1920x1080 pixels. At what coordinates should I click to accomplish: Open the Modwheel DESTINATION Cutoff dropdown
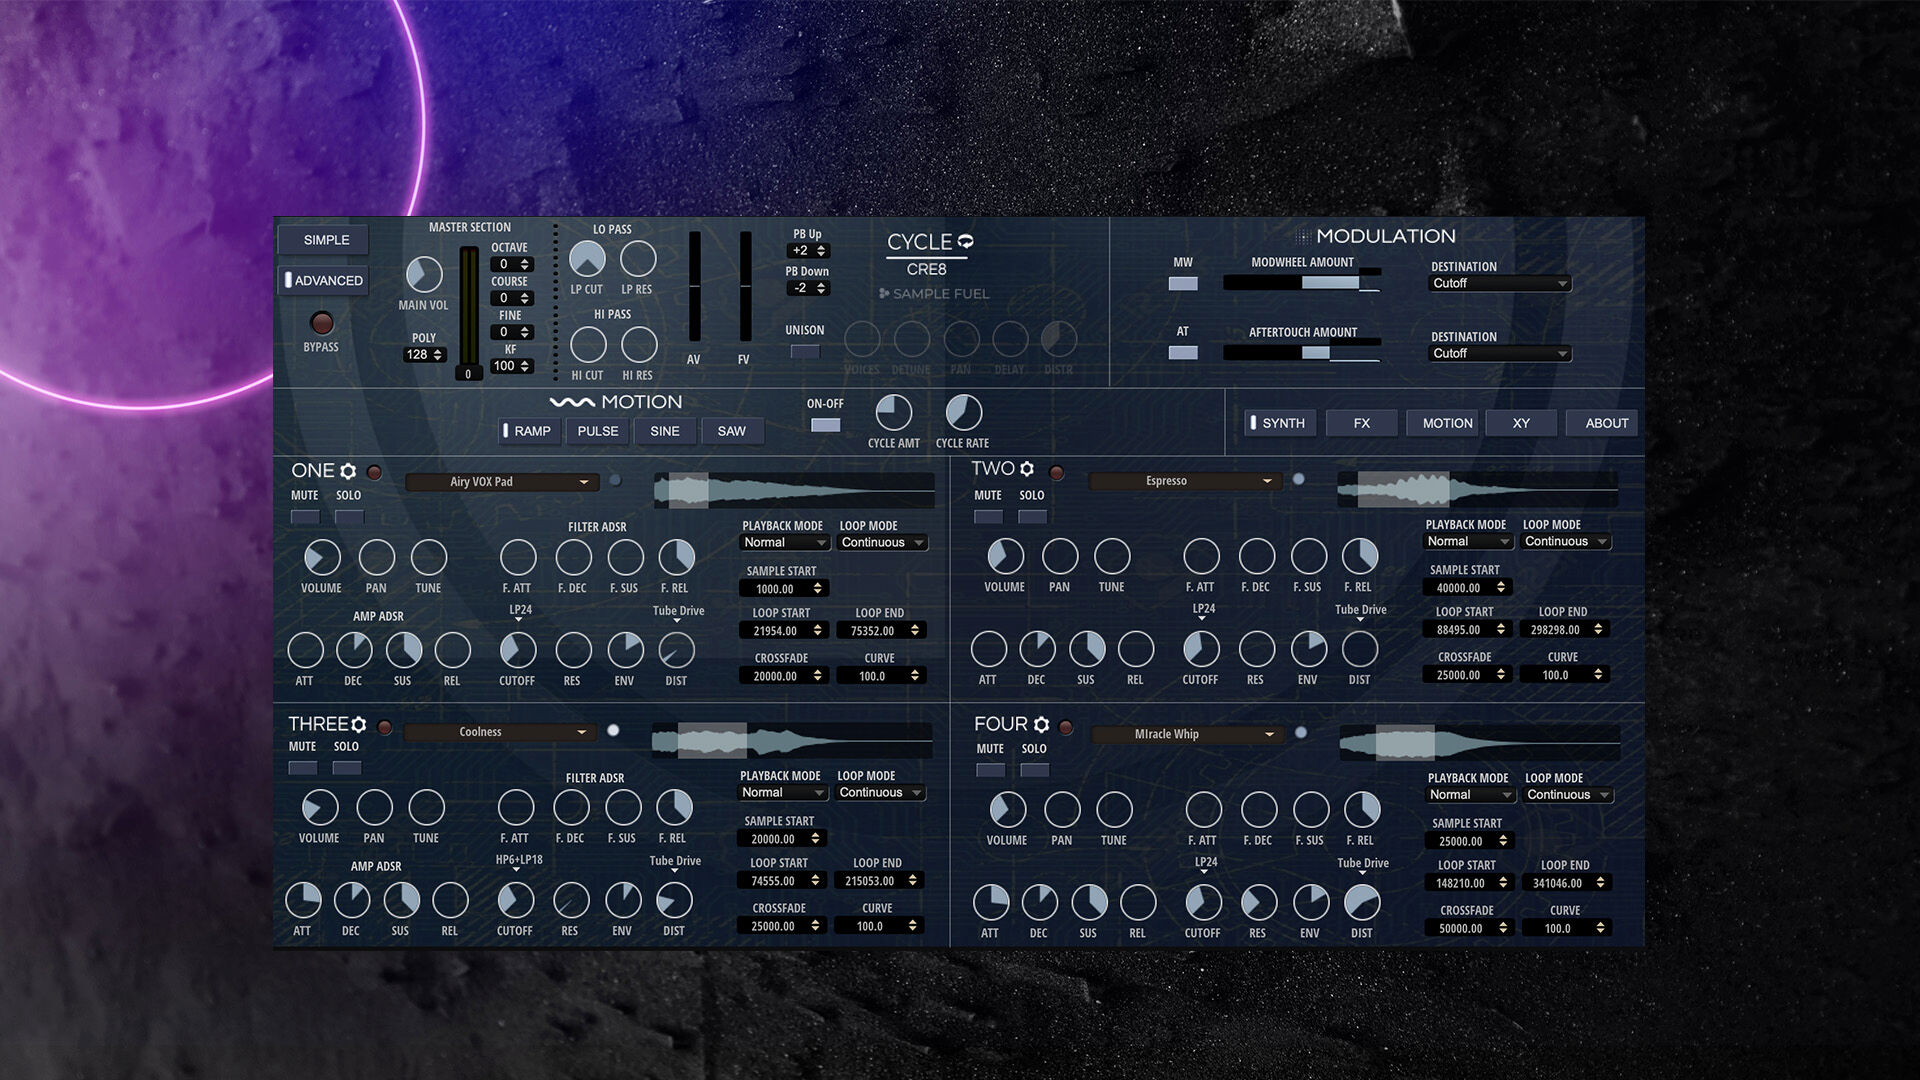(x=1500, y=284)
